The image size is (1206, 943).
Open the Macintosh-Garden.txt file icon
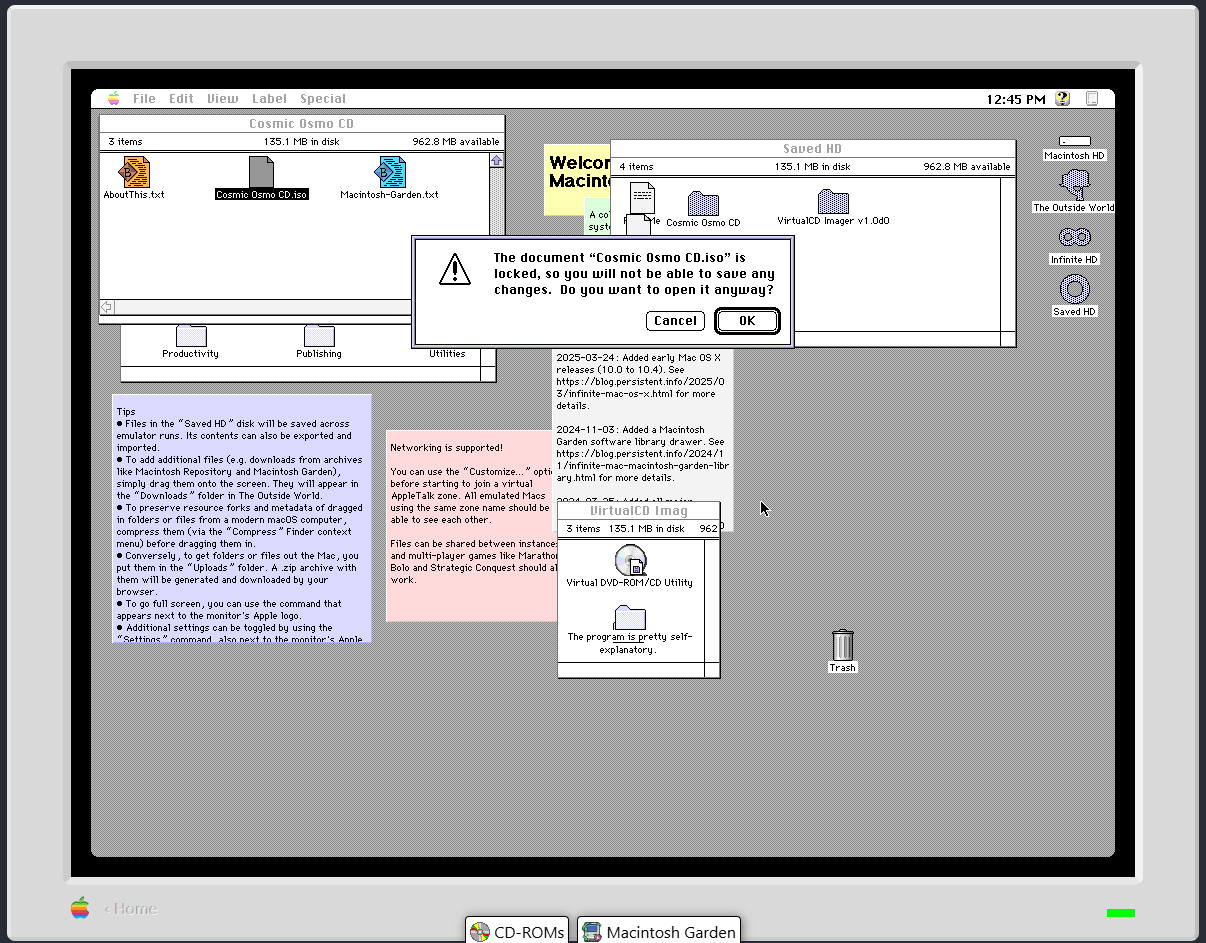point(389,172)
